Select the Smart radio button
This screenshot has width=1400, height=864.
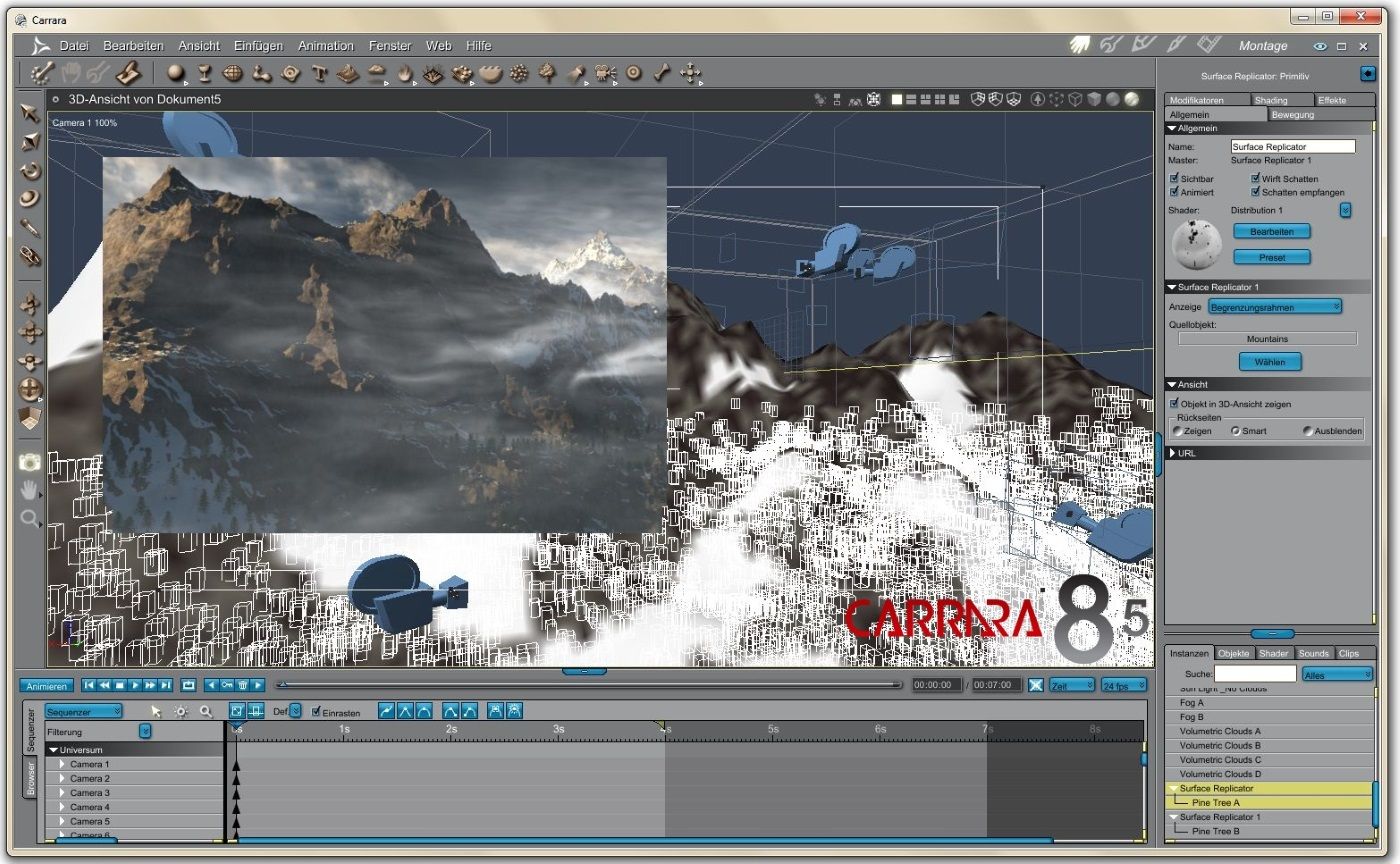coord(1236,431)
